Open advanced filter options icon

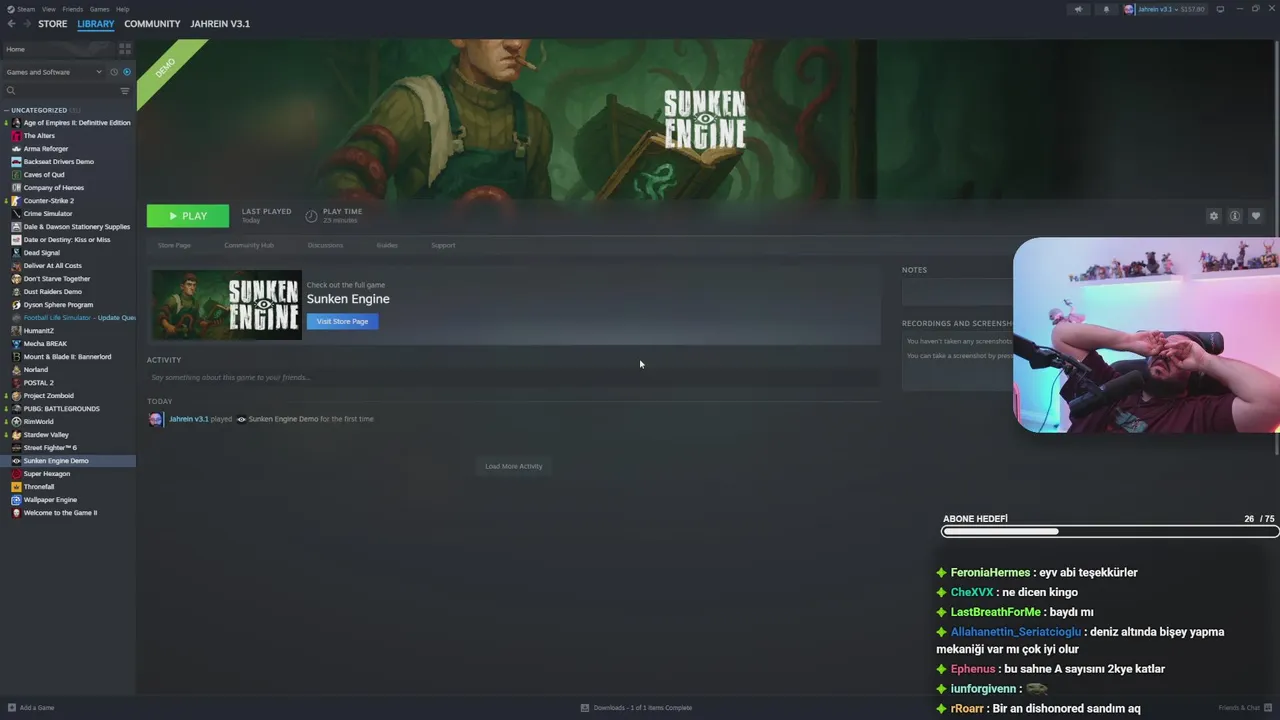tap(125, 91)
